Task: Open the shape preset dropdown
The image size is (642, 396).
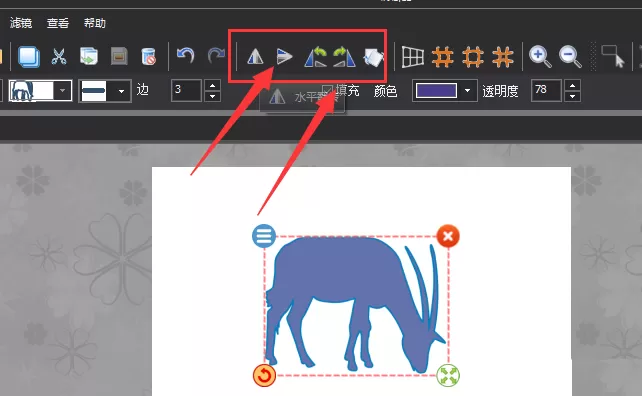Action: tap(62, 91)
